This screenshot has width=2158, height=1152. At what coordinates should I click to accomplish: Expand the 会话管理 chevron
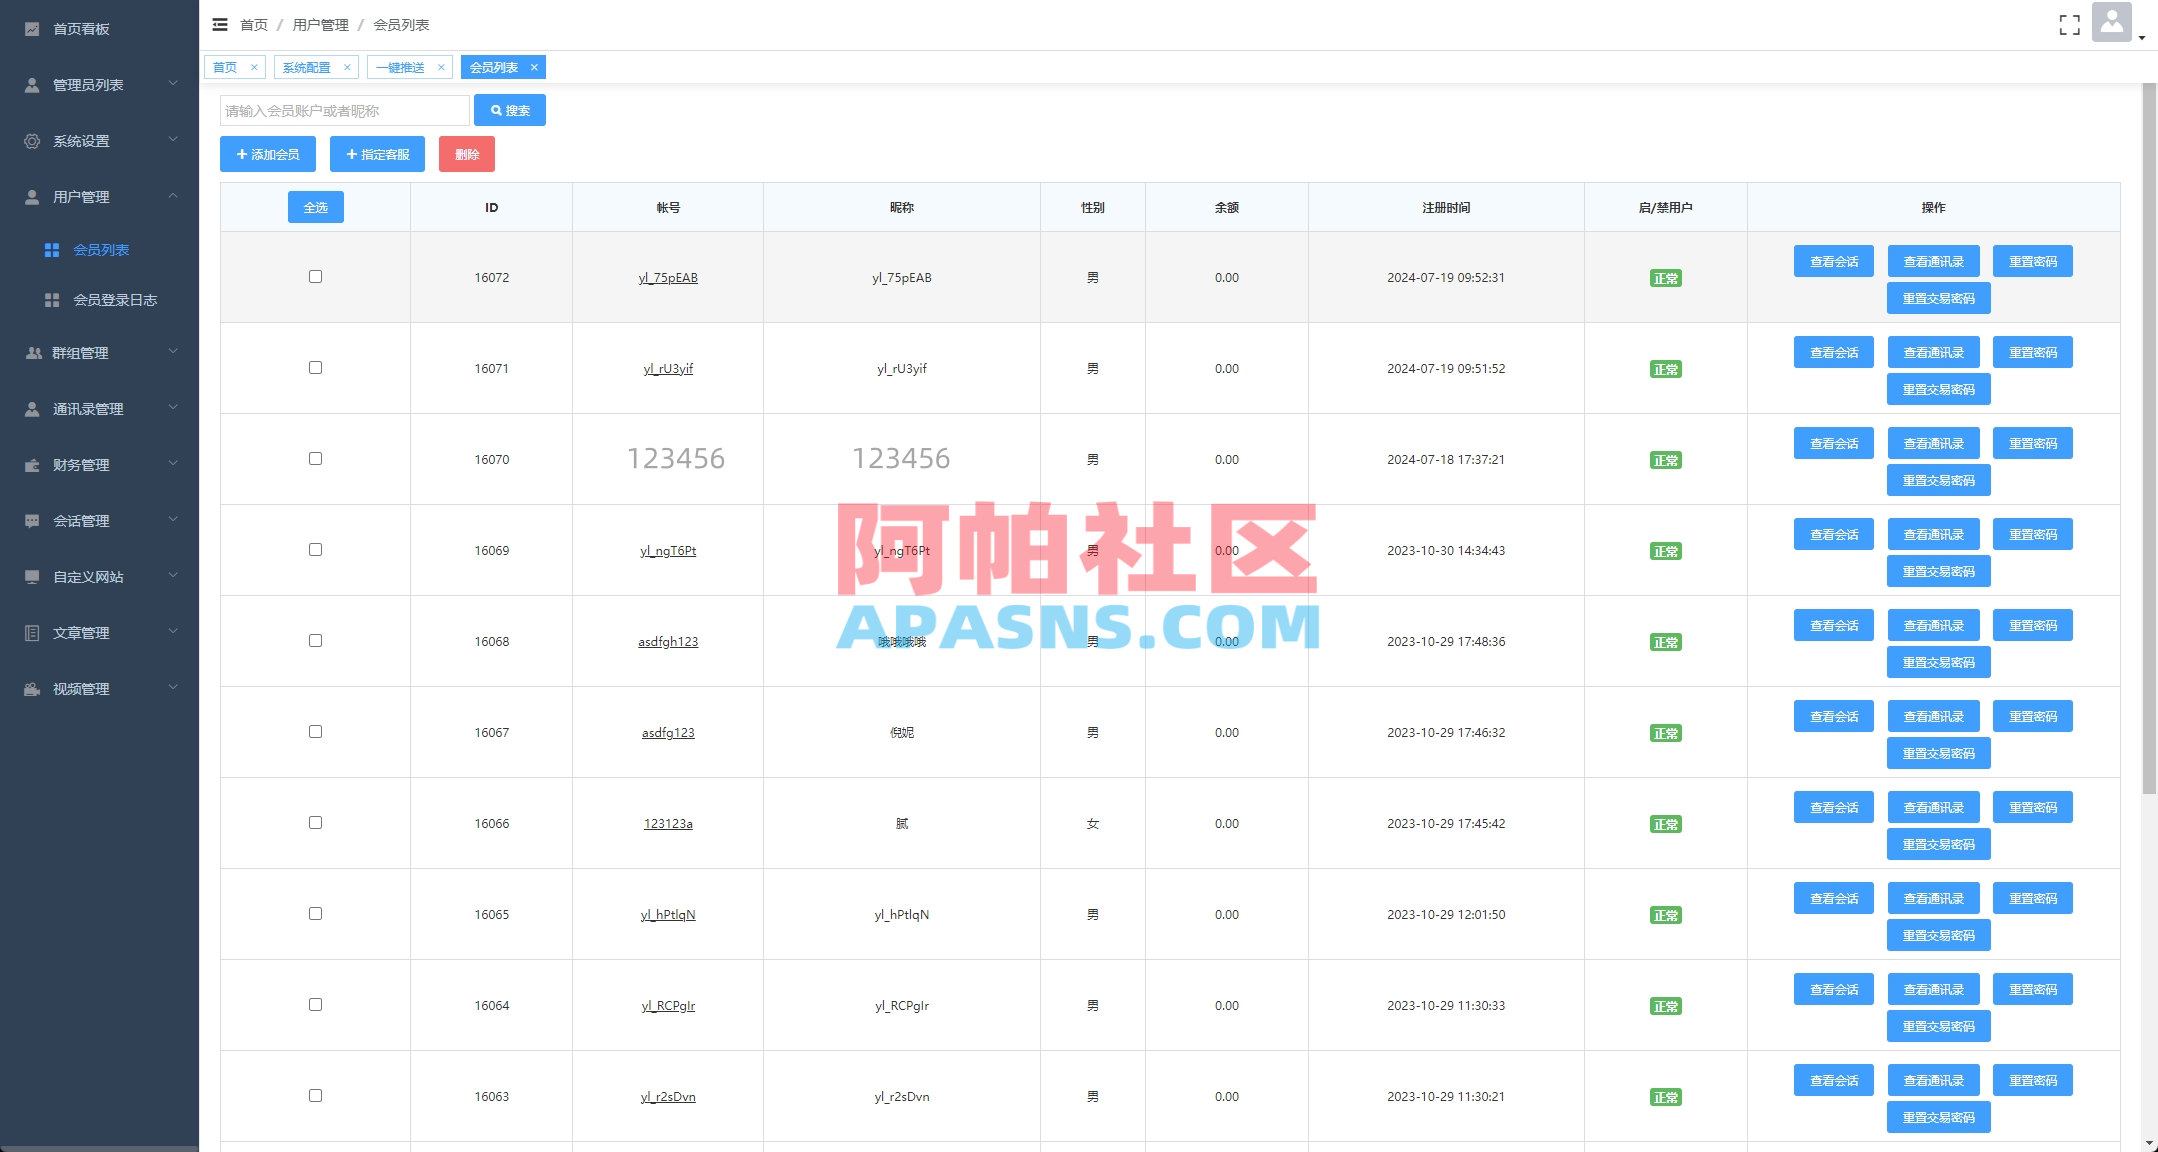click(x=172, y=520)
